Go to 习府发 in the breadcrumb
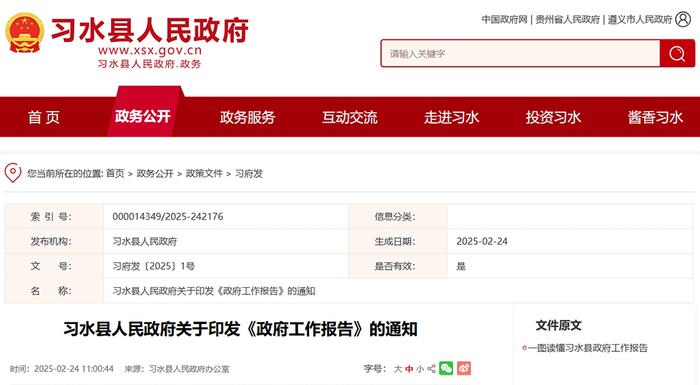 click(249, 173)
